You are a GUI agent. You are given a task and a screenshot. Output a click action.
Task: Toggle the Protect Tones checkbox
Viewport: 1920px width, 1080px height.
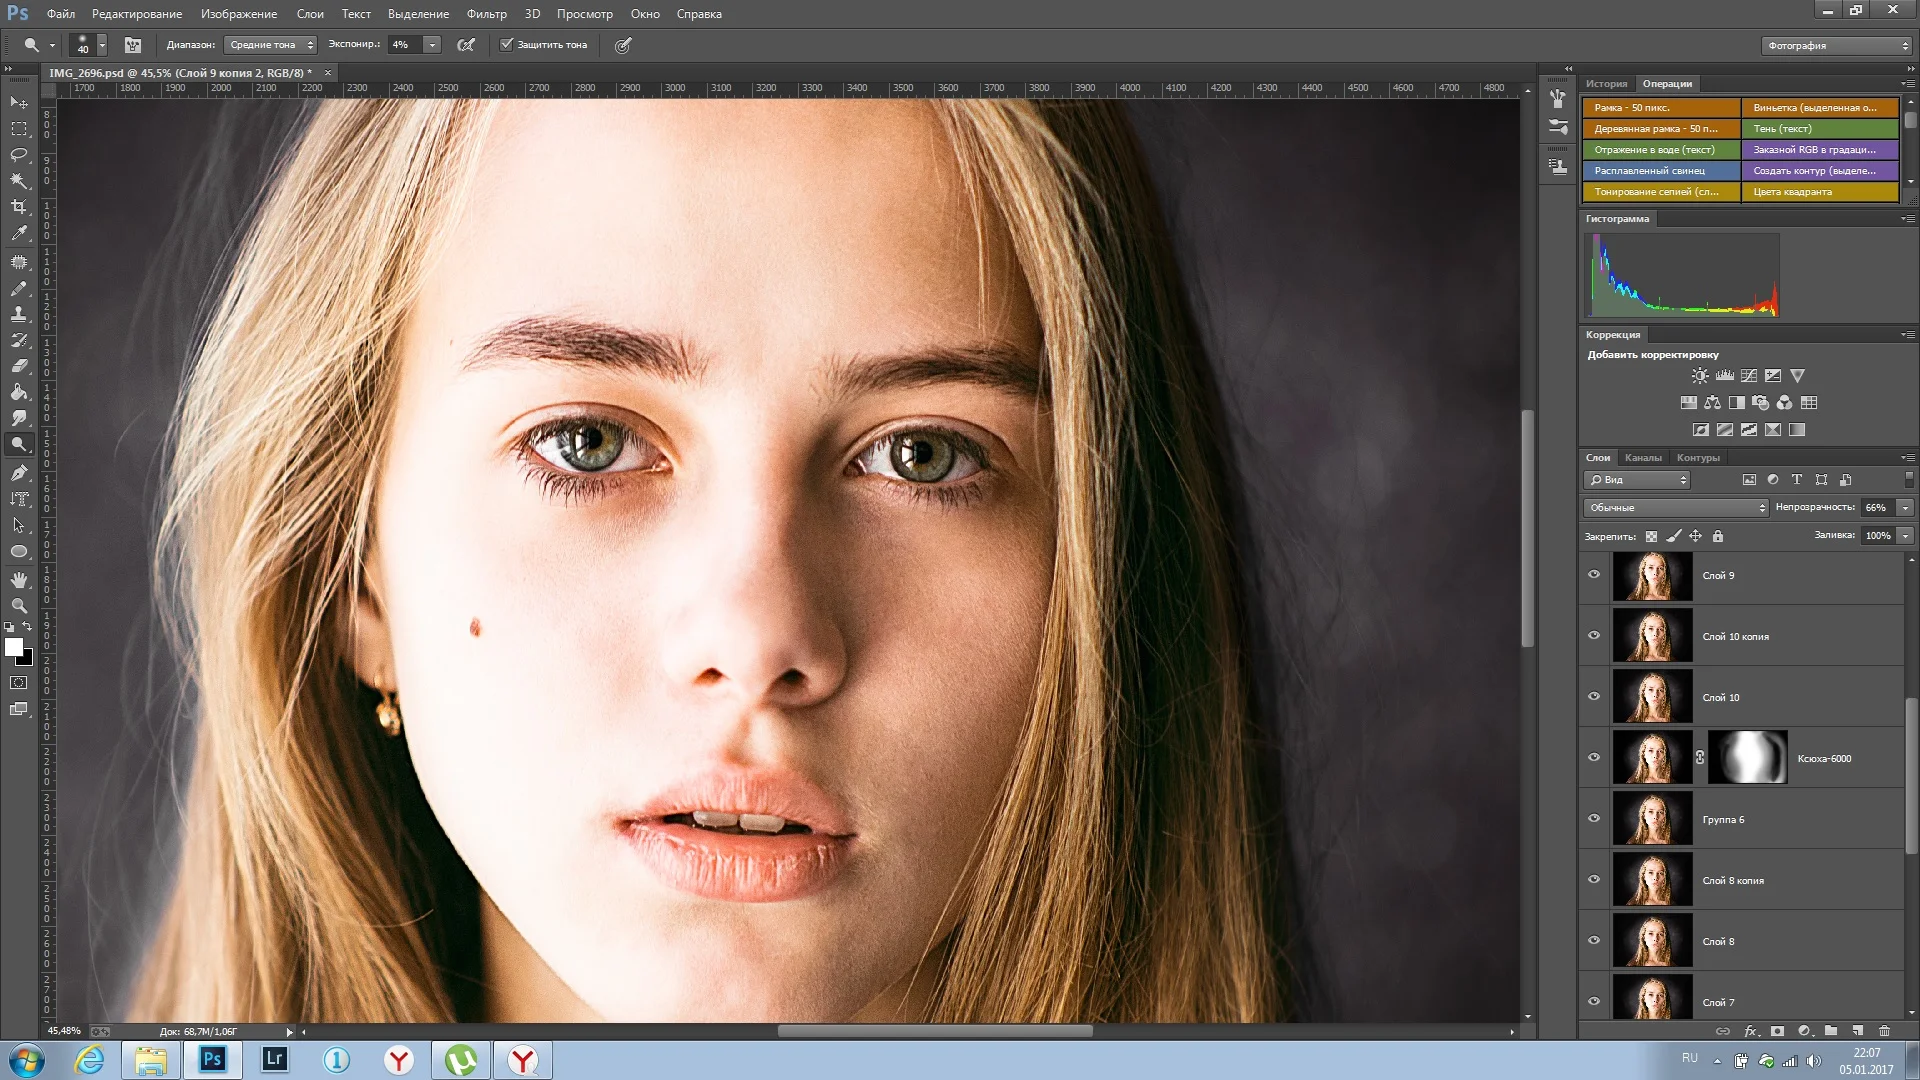coord(506,45)
